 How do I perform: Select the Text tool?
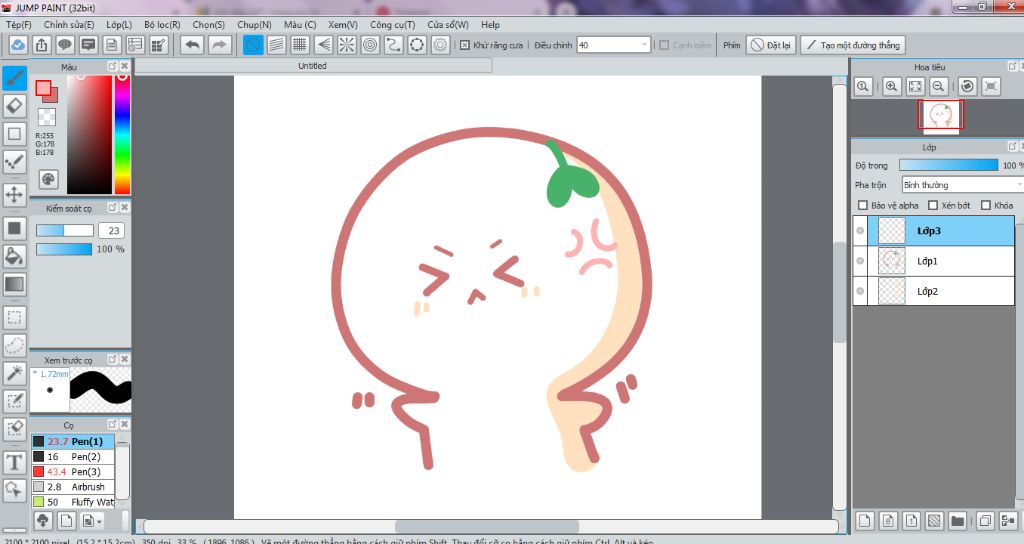(x=14, y=462)
